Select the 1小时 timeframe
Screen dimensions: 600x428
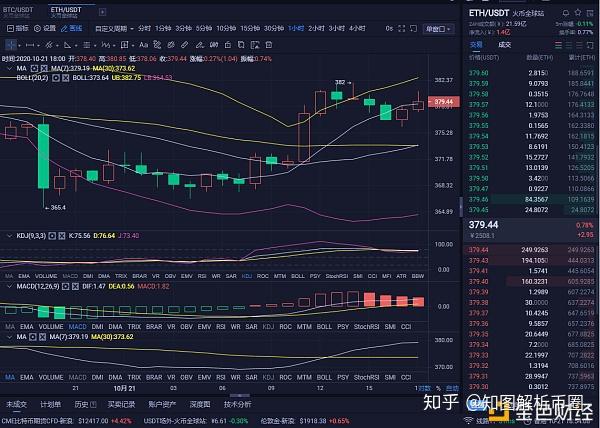tap(296, 28)
